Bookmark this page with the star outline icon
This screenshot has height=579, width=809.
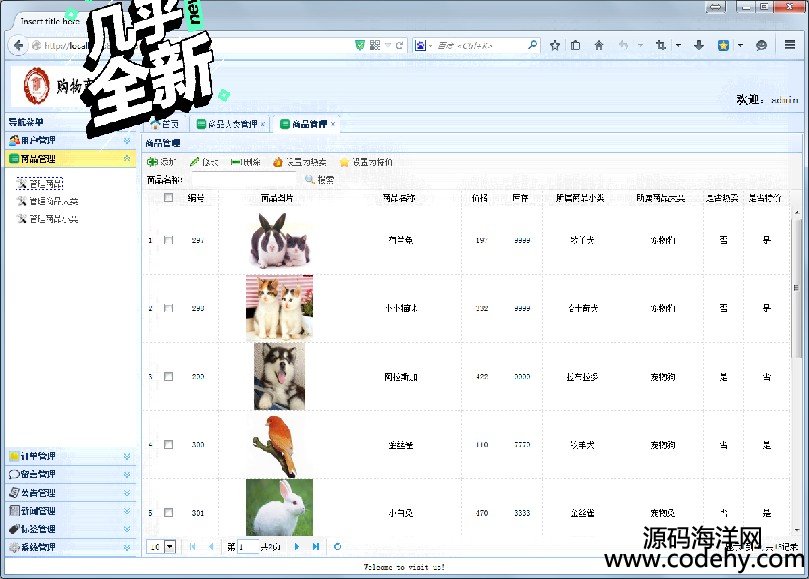click(x=555, y=45)
